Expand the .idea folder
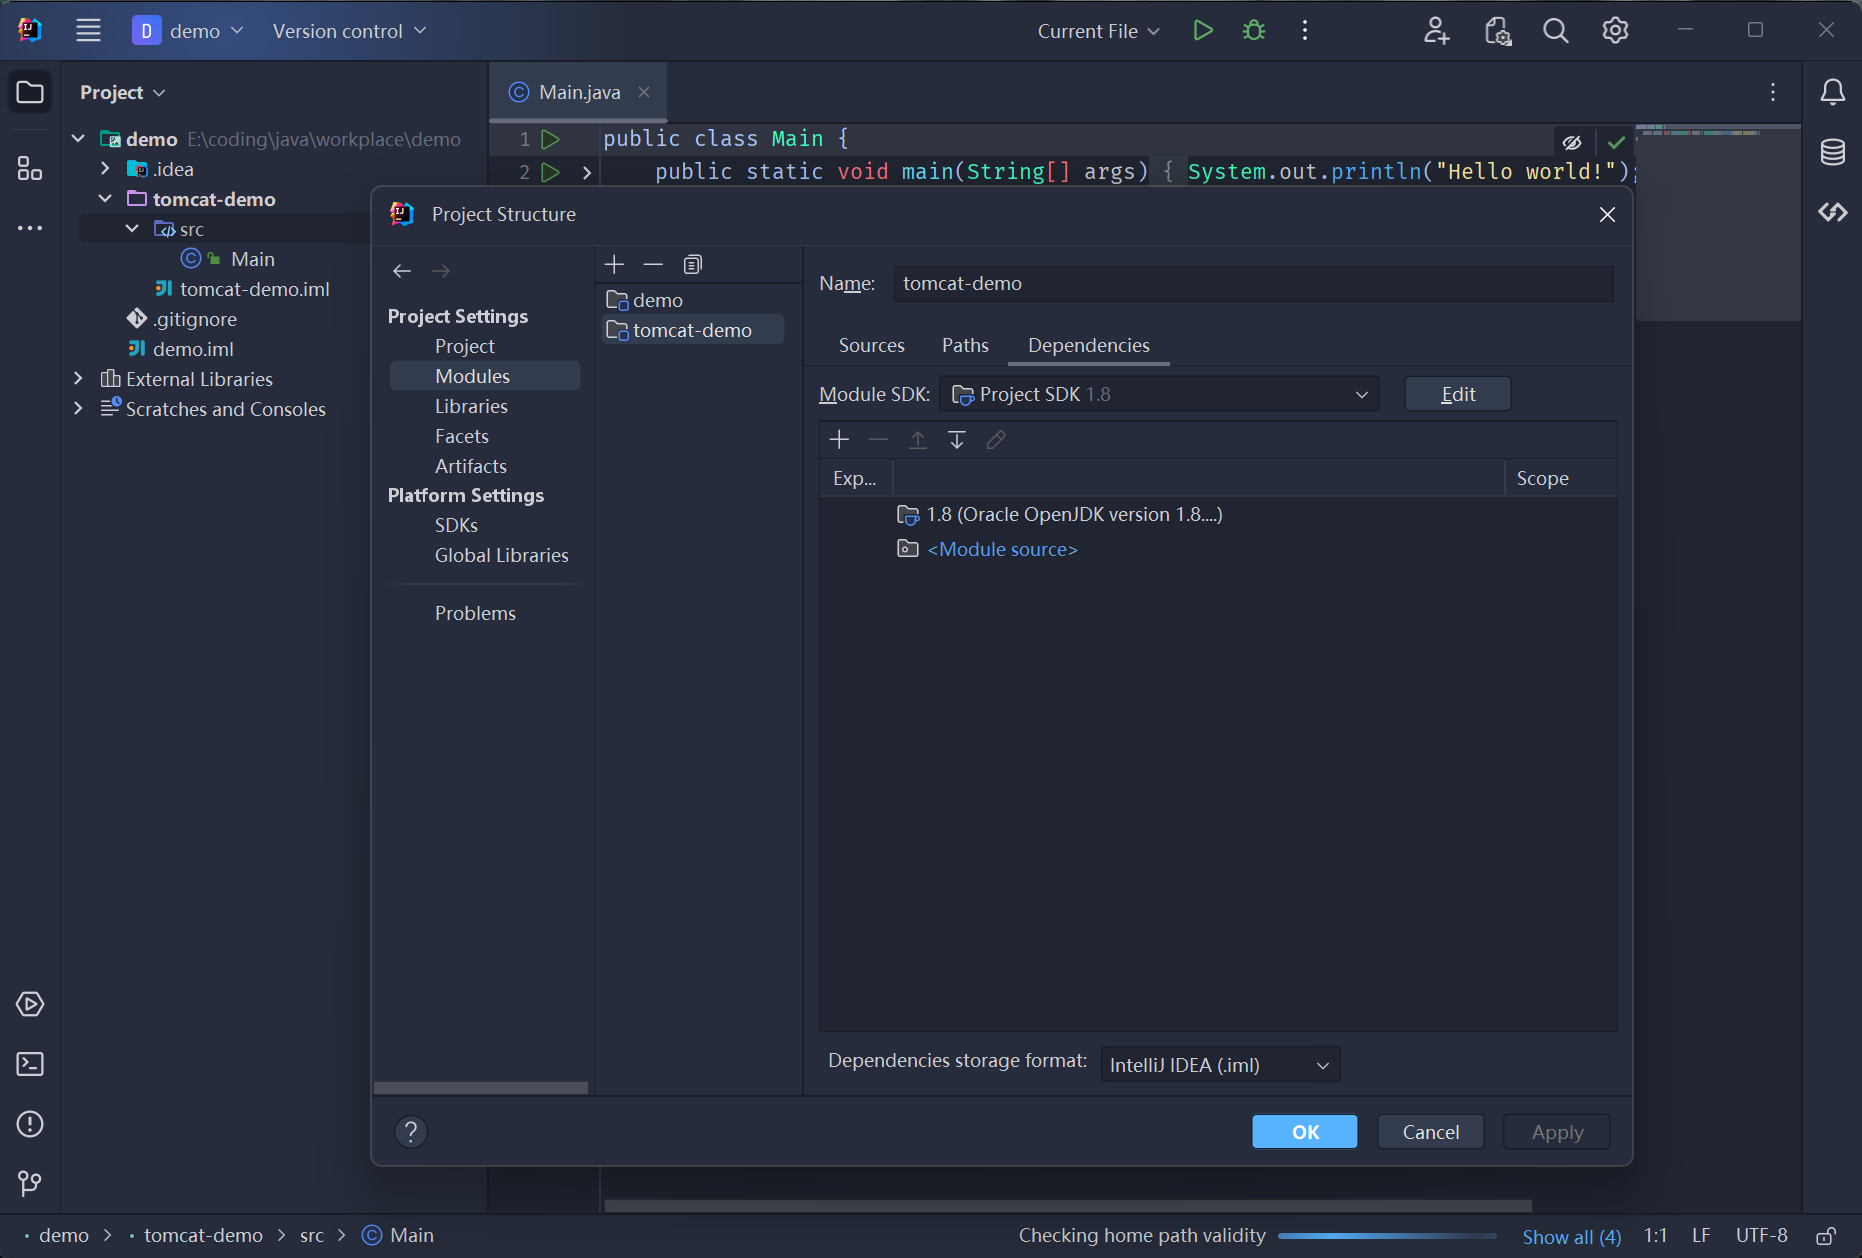 pos(105,169)
